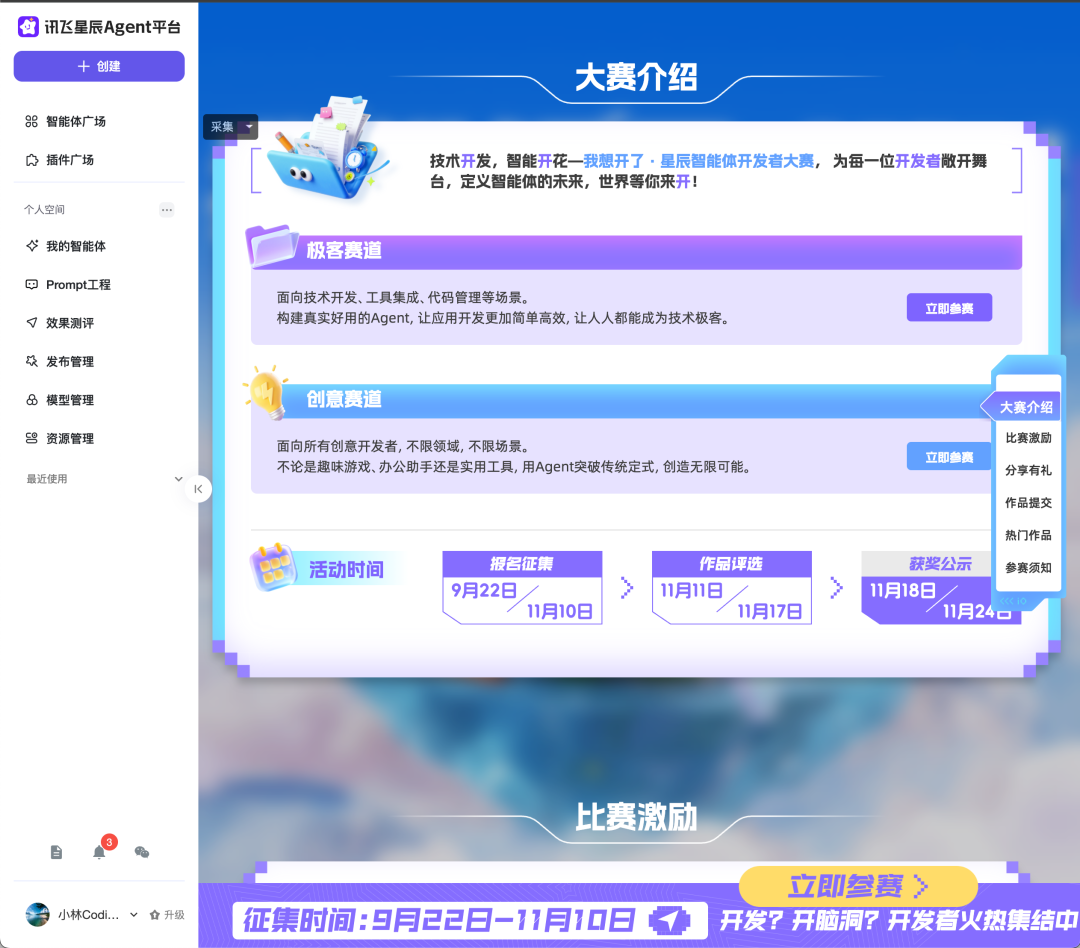1080x948 pixels.
Task: Click the 征集时间:9月22日-11月10日 banner text
Action: pos(439,920)
